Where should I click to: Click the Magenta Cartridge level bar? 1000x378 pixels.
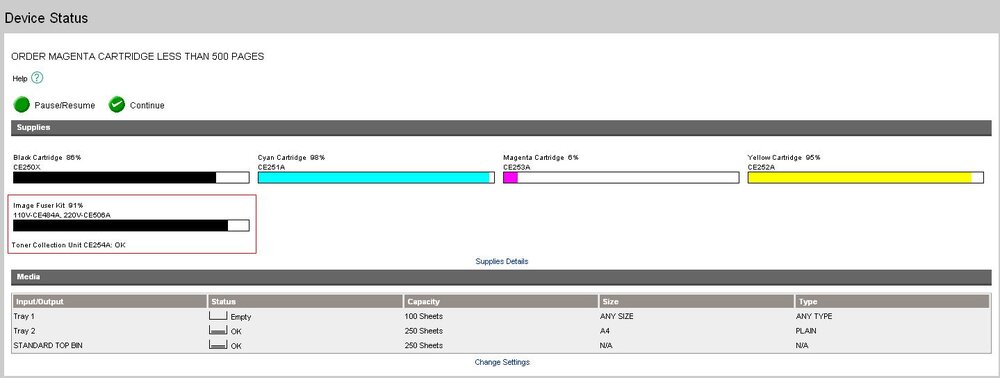pyautogui.click(x=621, y=177)
